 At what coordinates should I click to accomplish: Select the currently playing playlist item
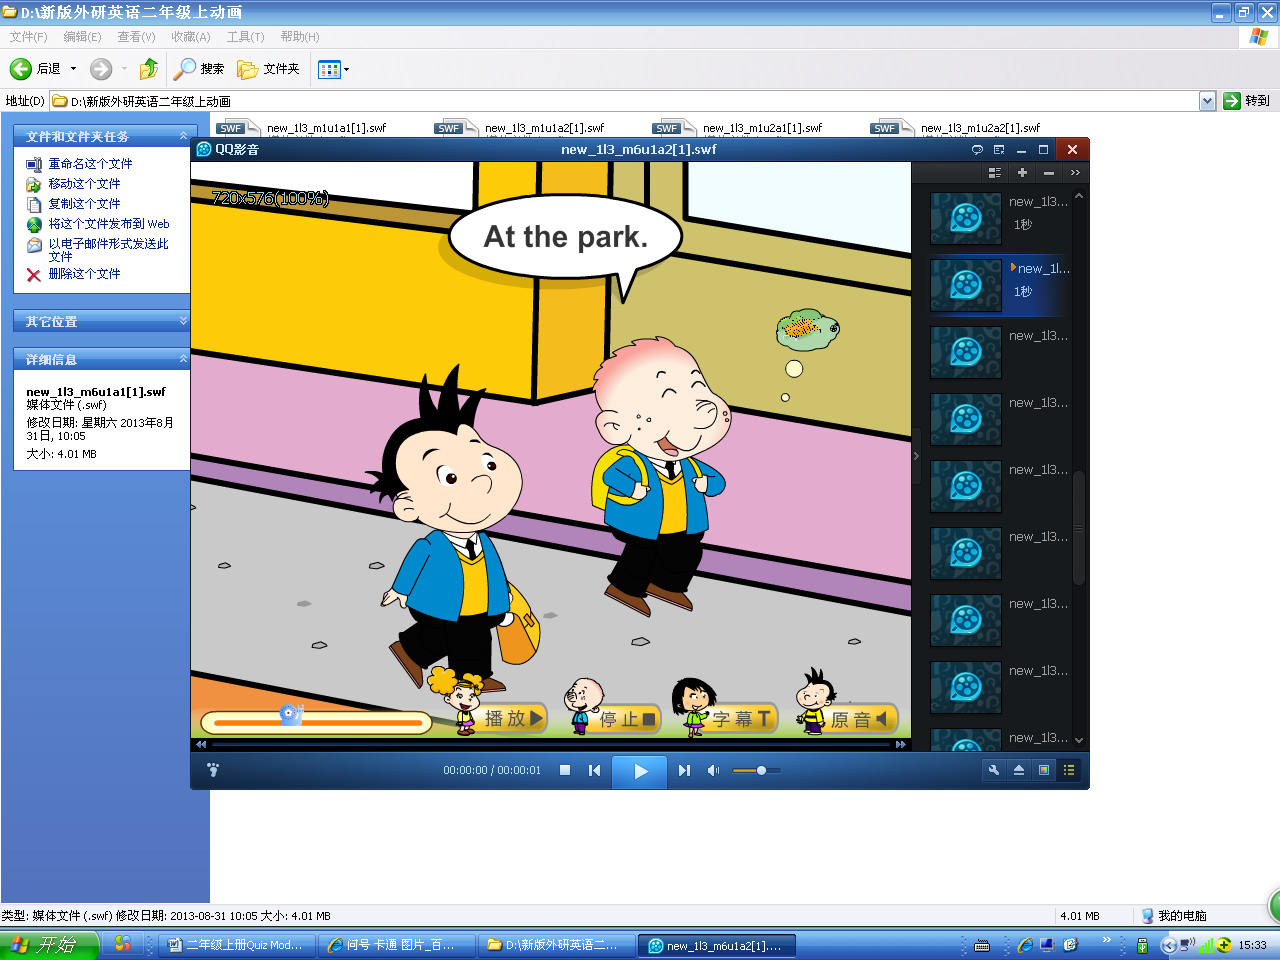[x=1000, y=285]
